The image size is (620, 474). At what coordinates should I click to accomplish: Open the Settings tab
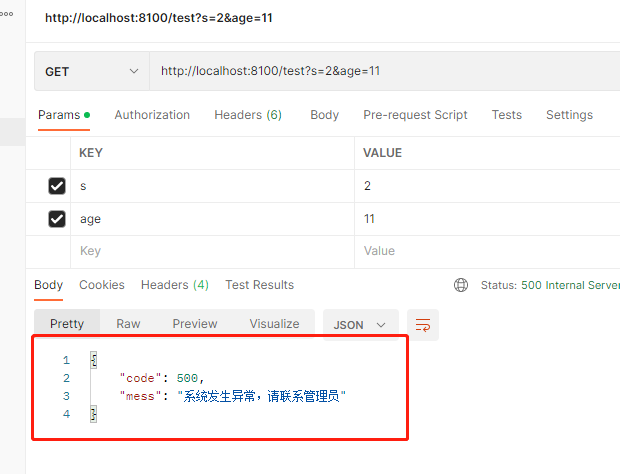tap(569, 115)
